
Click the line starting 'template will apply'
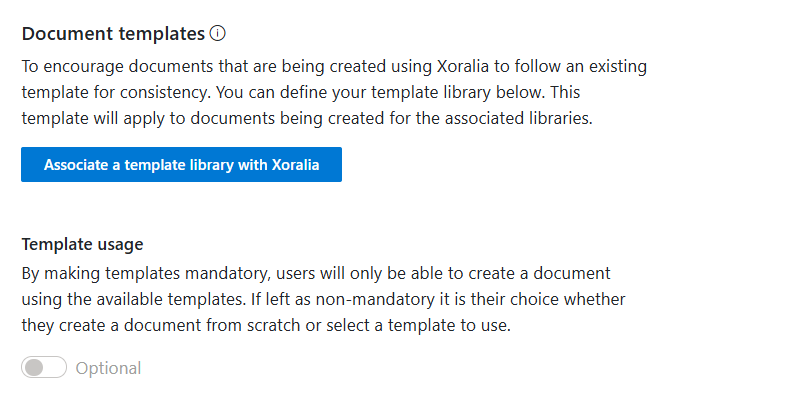click(307, 118)
